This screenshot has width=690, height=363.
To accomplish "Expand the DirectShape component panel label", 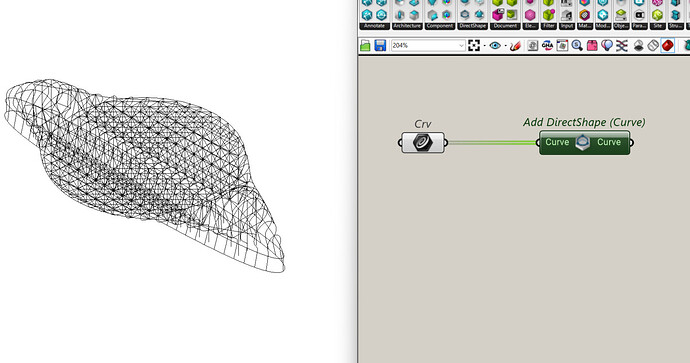I will [x=472, y=26].
